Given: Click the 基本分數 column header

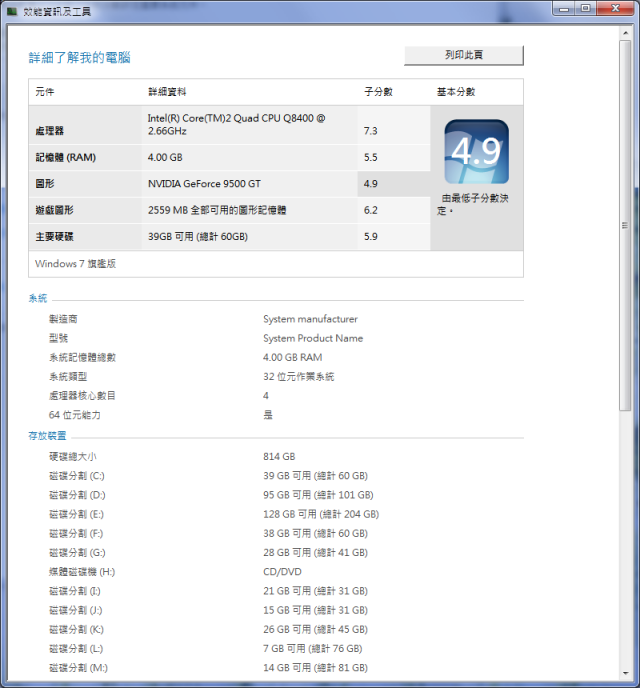Looking at the screenshot, I should pos(456,92).
